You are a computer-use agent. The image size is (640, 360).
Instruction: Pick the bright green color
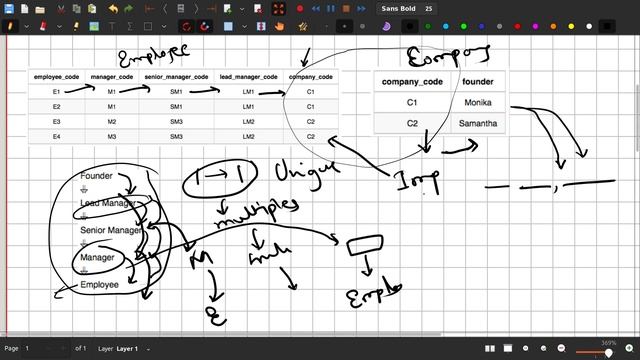[x=464, y=27]
